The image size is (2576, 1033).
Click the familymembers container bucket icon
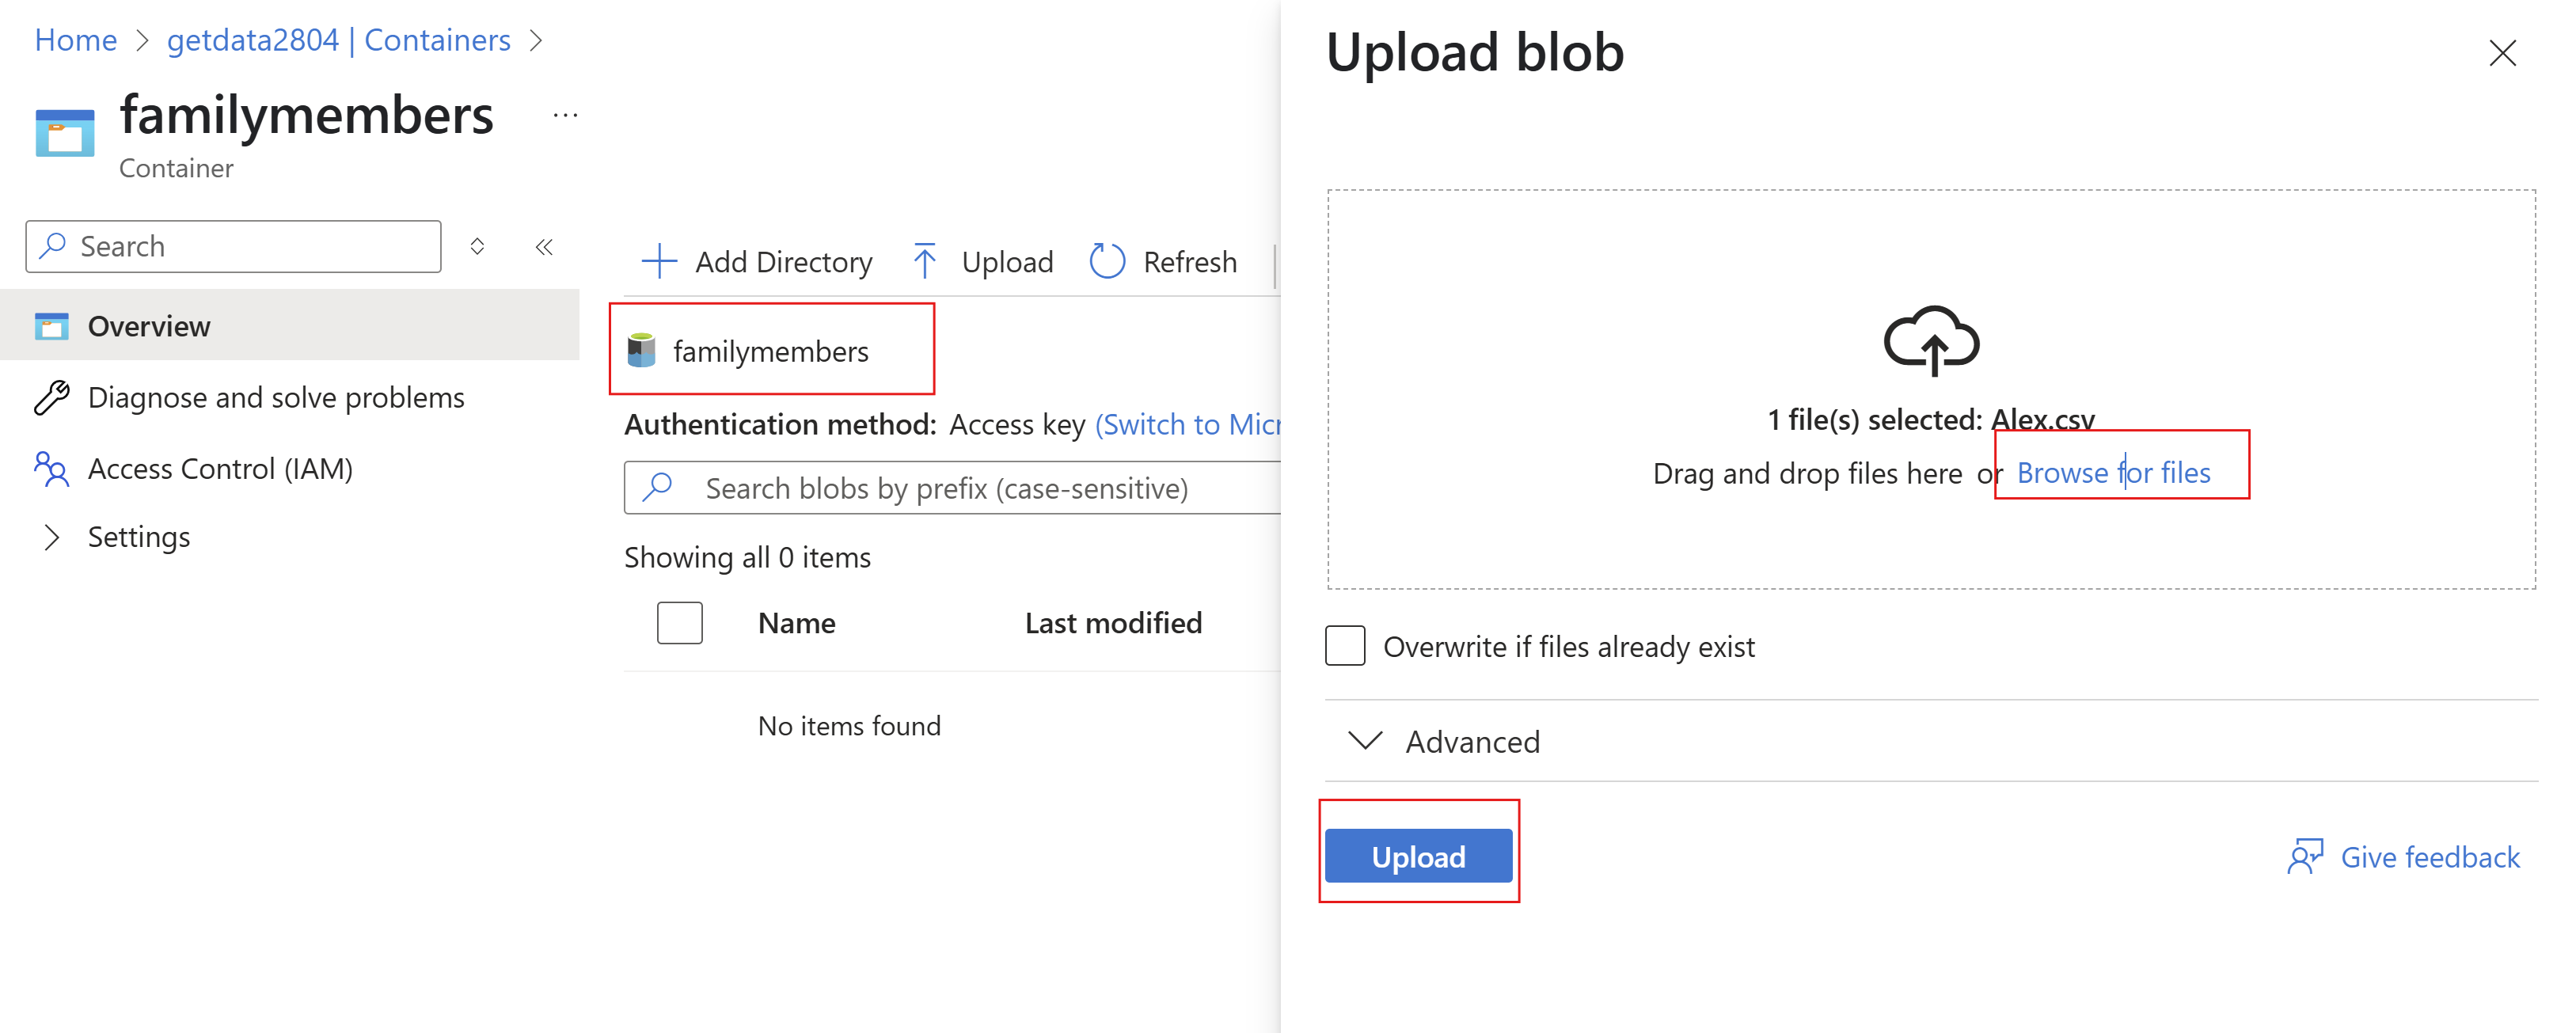coord(641,351)
